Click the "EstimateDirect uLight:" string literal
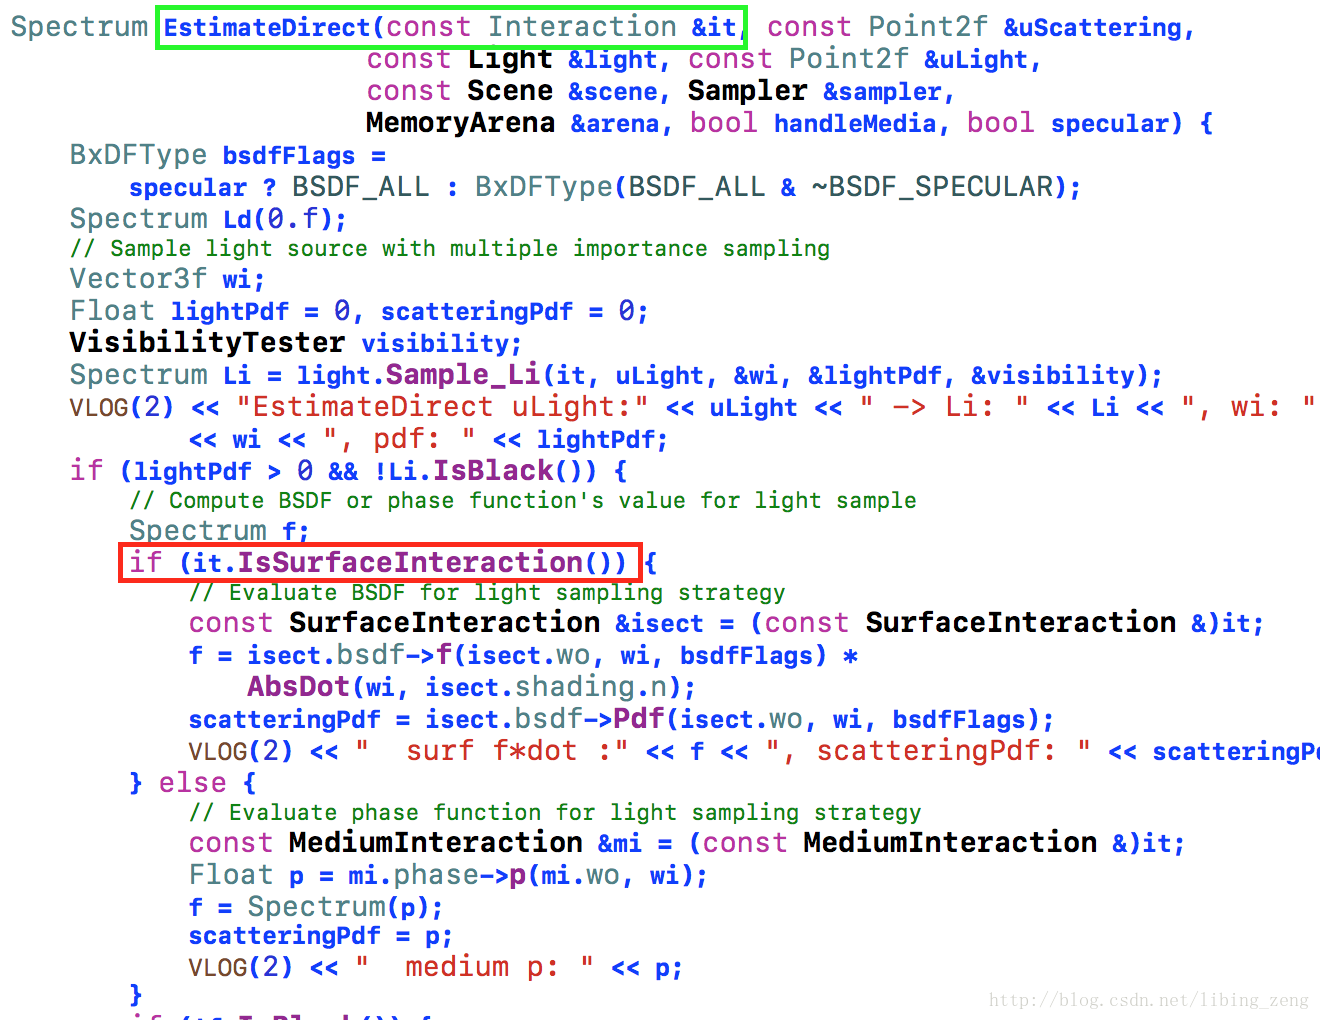 coord(442,407)
